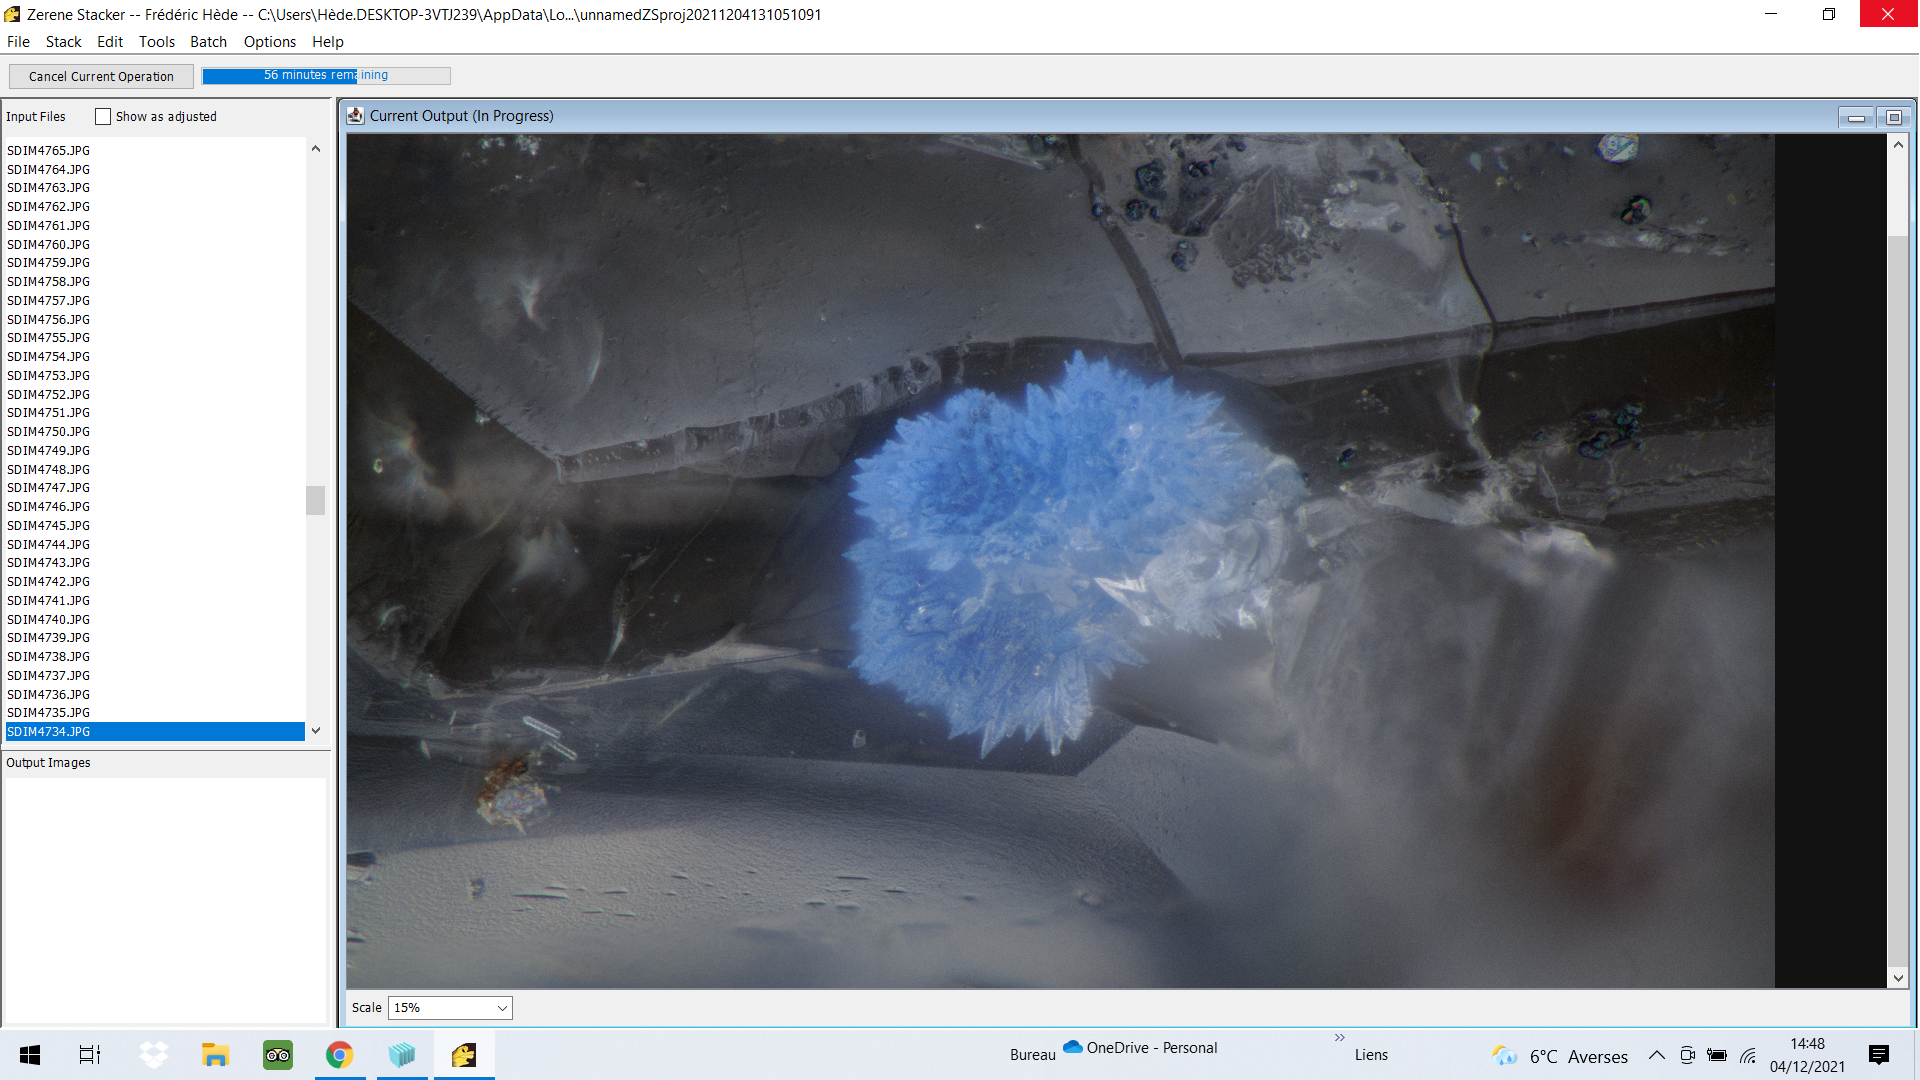Image resolution: width=1920 pixels, height=1080 pixels.
Task: Click the Current Output window icon
Action: [x=355, y=116]
